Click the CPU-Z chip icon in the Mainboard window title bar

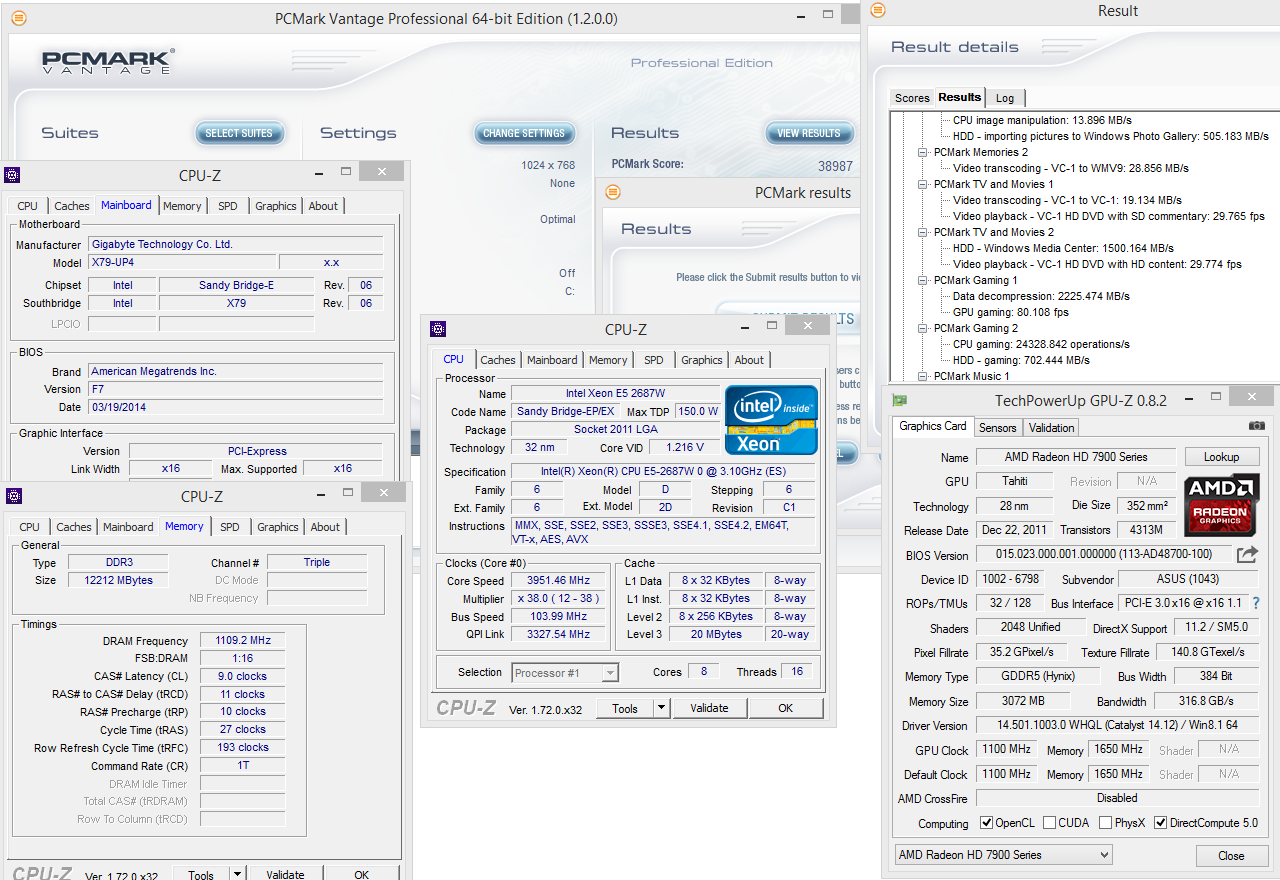coord(12,175)
